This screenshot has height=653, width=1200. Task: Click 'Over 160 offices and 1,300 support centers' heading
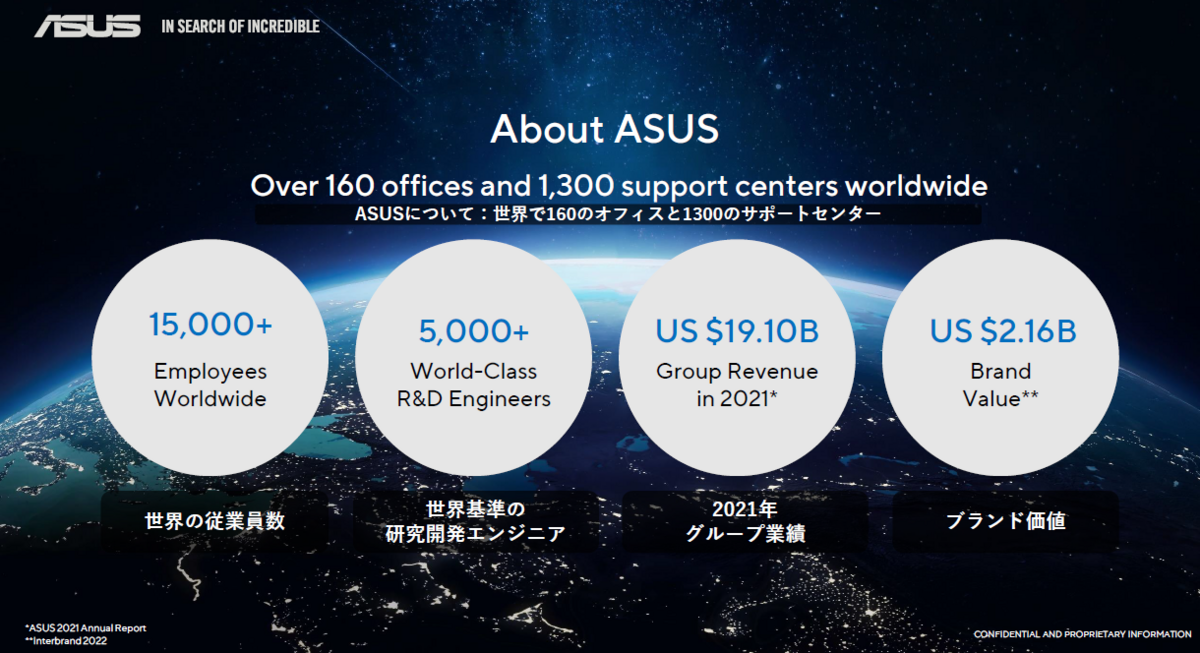click(x=618, y=186)
